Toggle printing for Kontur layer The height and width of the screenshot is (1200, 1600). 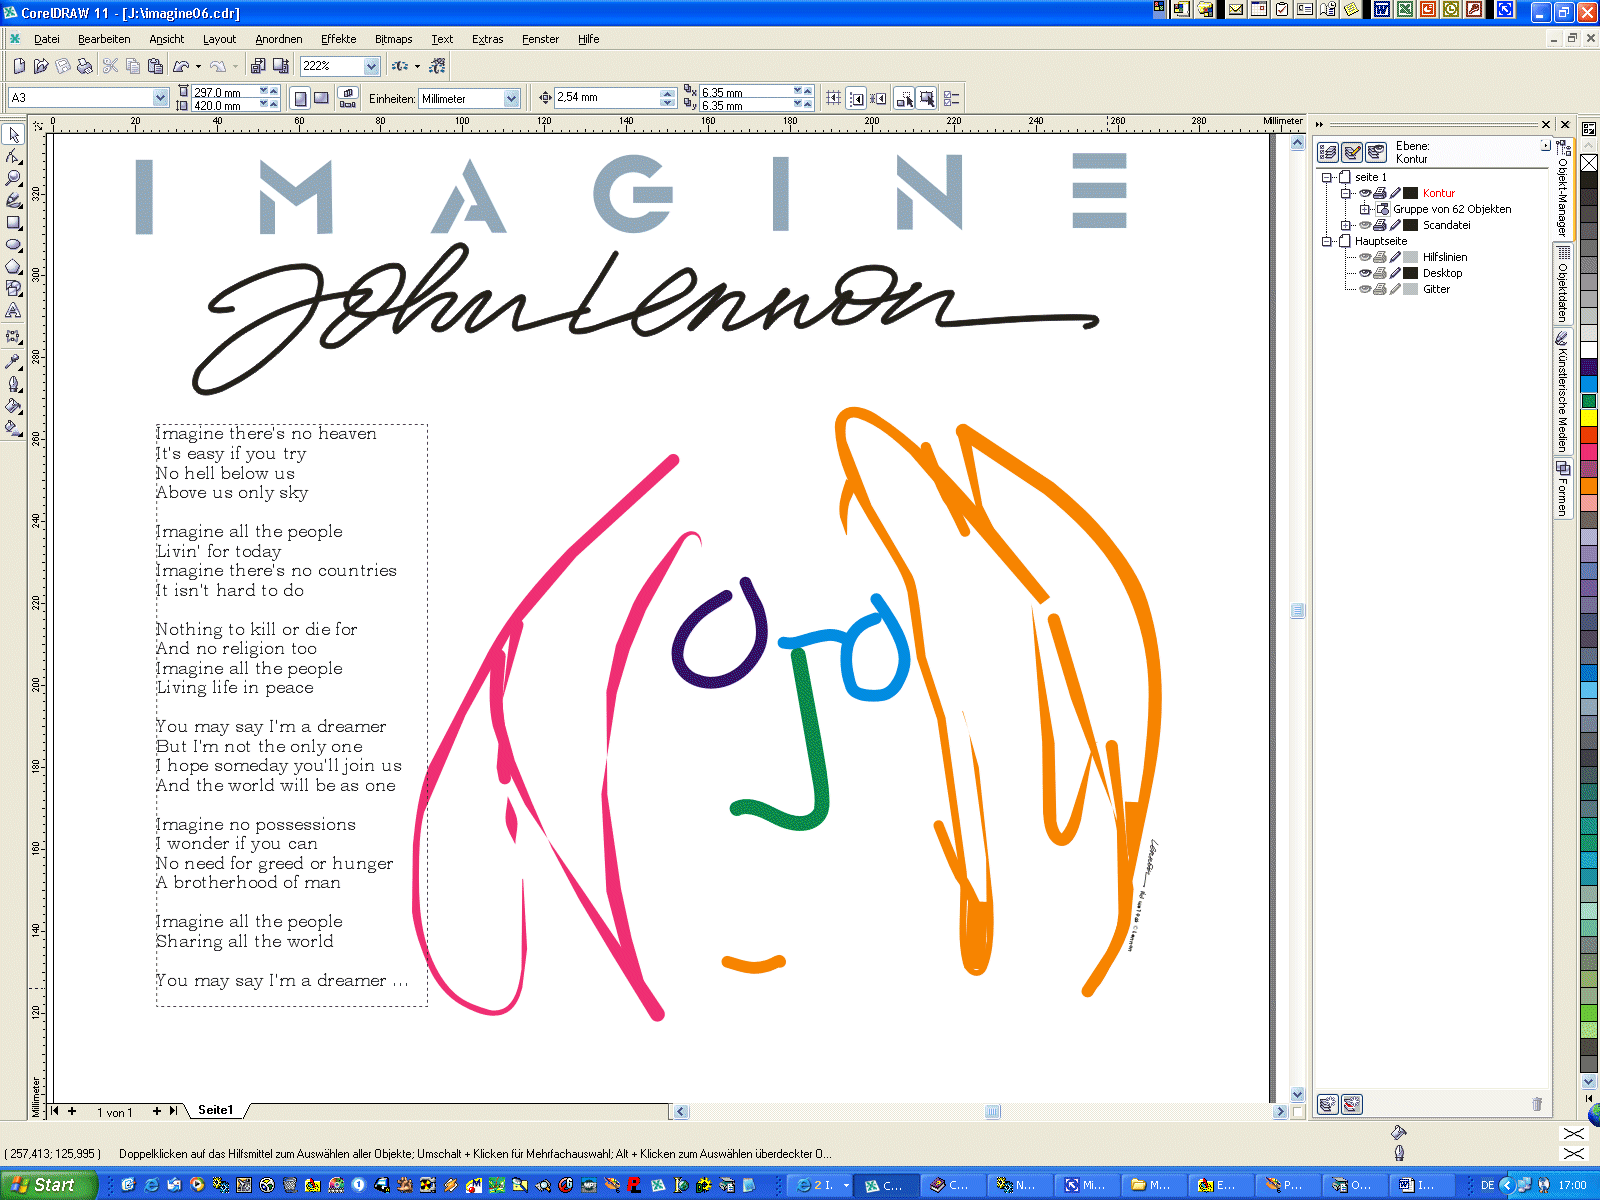pos(1380,193)
